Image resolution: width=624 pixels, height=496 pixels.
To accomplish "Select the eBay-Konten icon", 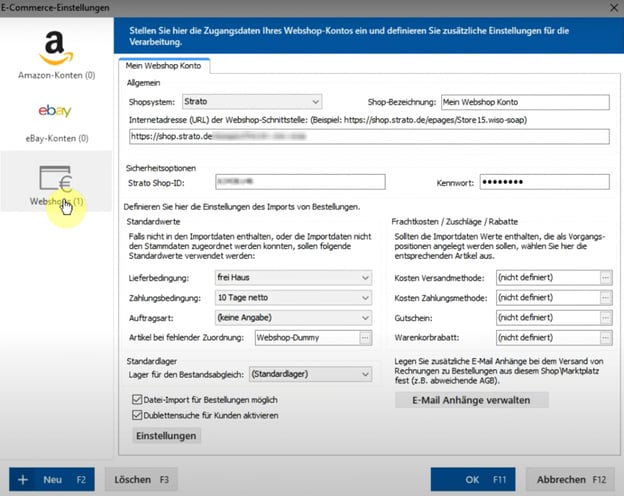I will coord(56,113).
